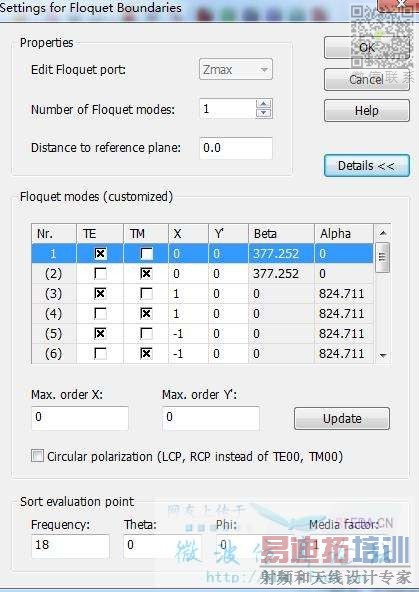This screenshot has height=592, width=419.
Task: Click the Beta column header
Action: [281, 234]
